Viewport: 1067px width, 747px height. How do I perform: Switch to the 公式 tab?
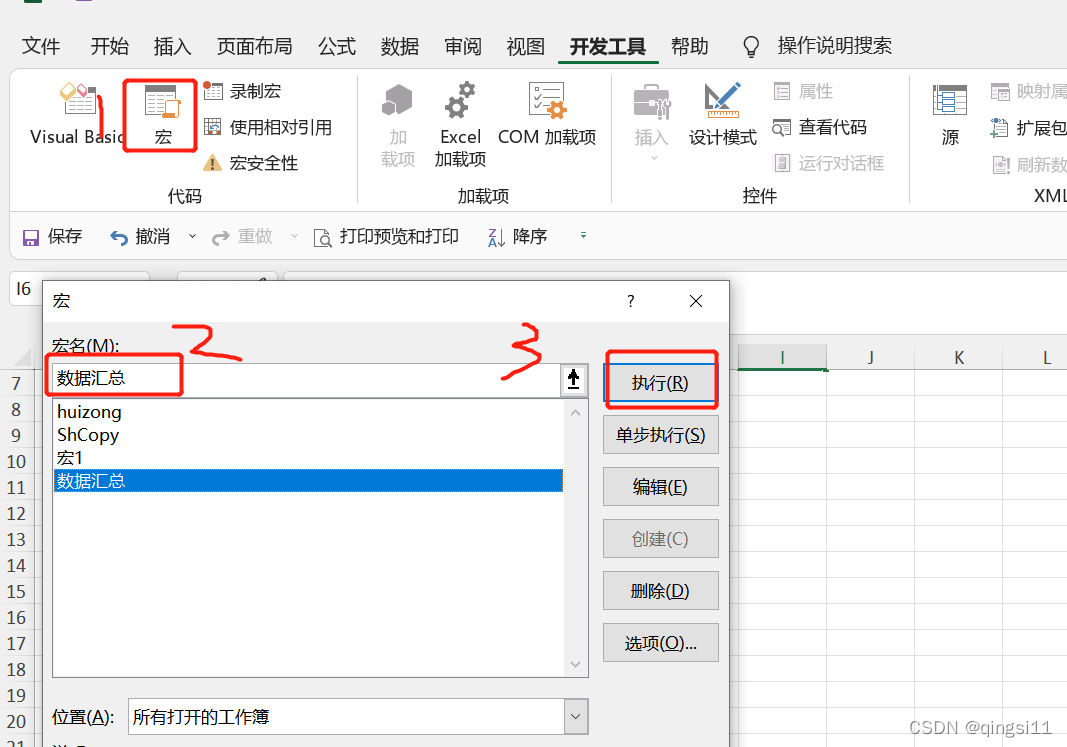tap(337, 46)
